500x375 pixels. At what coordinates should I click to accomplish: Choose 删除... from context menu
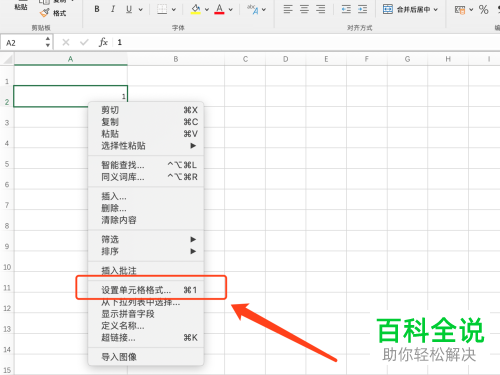coord(146,208)
